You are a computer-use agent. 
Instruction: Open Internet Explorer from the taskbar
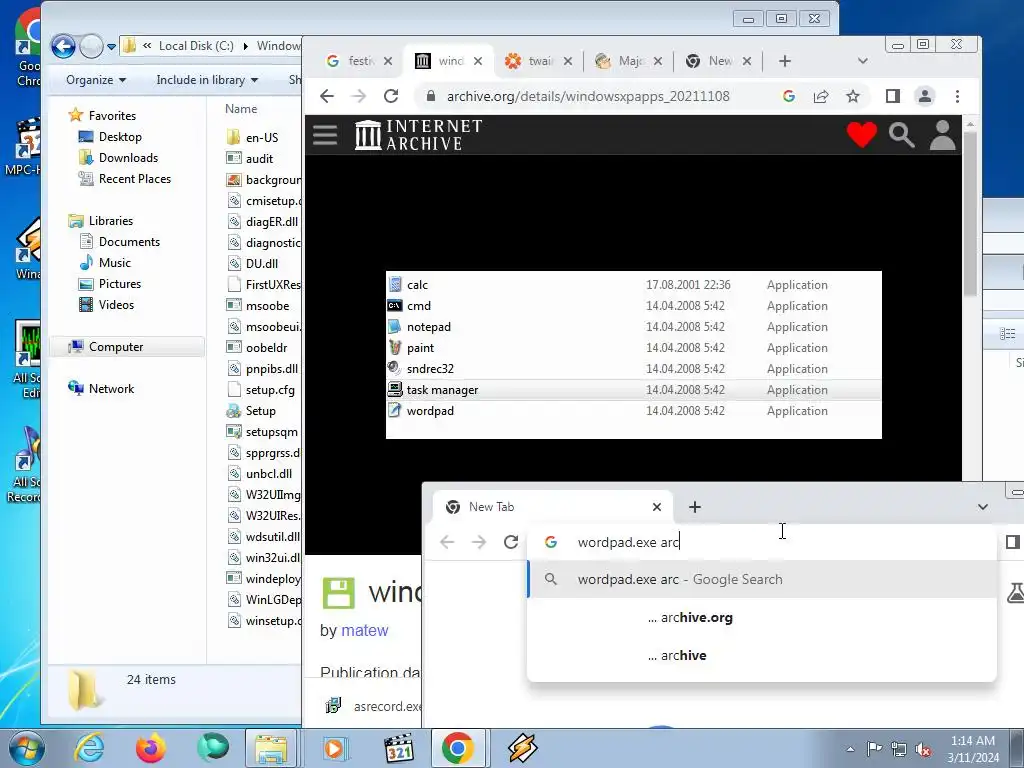click(89, 748)
